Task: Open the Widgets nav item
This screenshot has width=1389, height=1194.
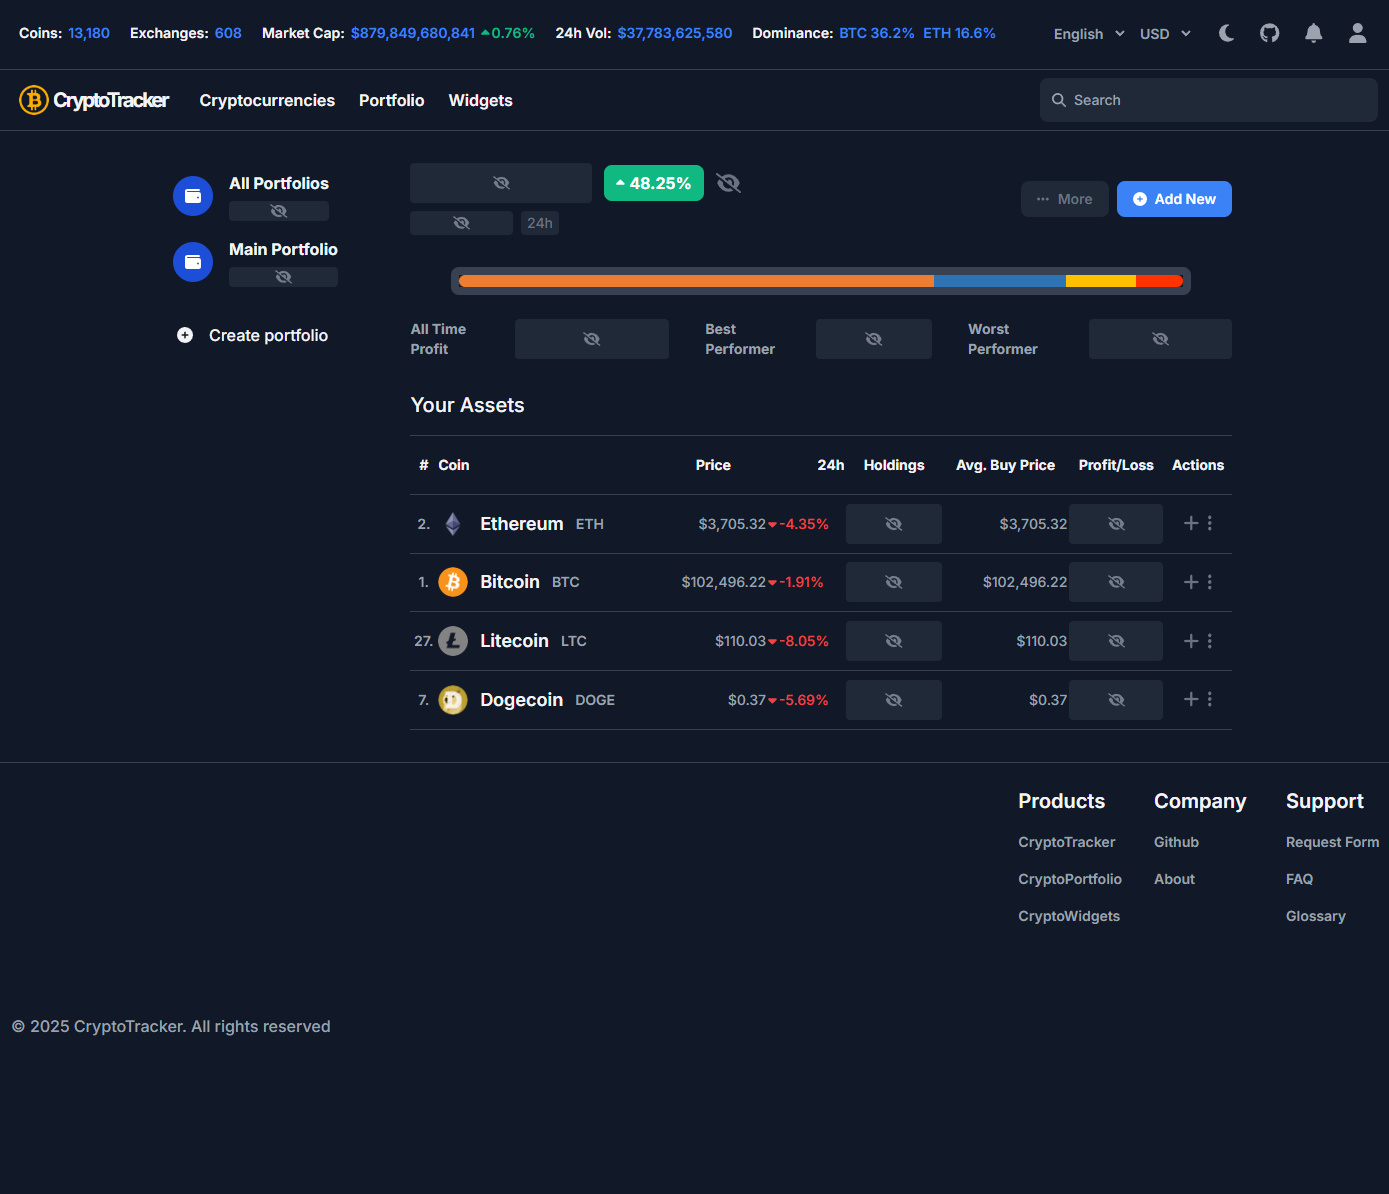Action: [481, 100]
